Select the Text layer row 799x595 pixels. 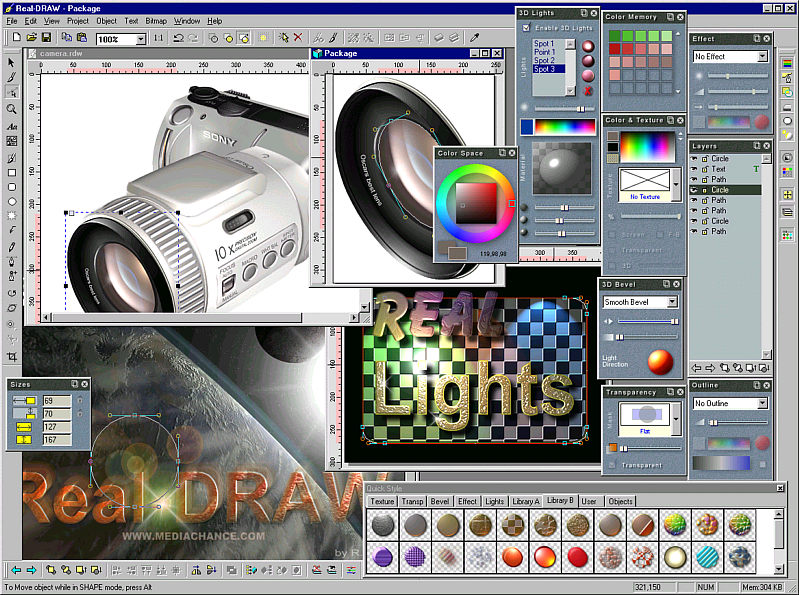(725, 169)
